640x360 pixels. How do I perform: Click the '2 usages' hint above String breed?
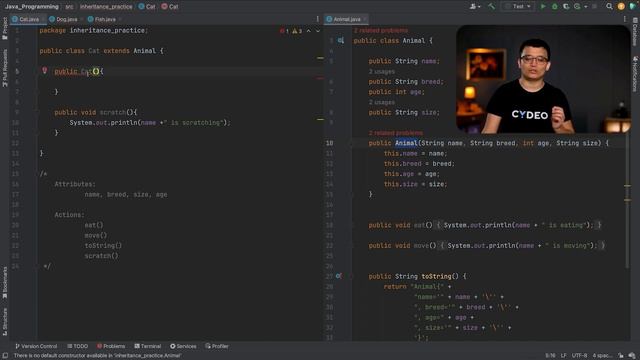[x=382, y=72]
